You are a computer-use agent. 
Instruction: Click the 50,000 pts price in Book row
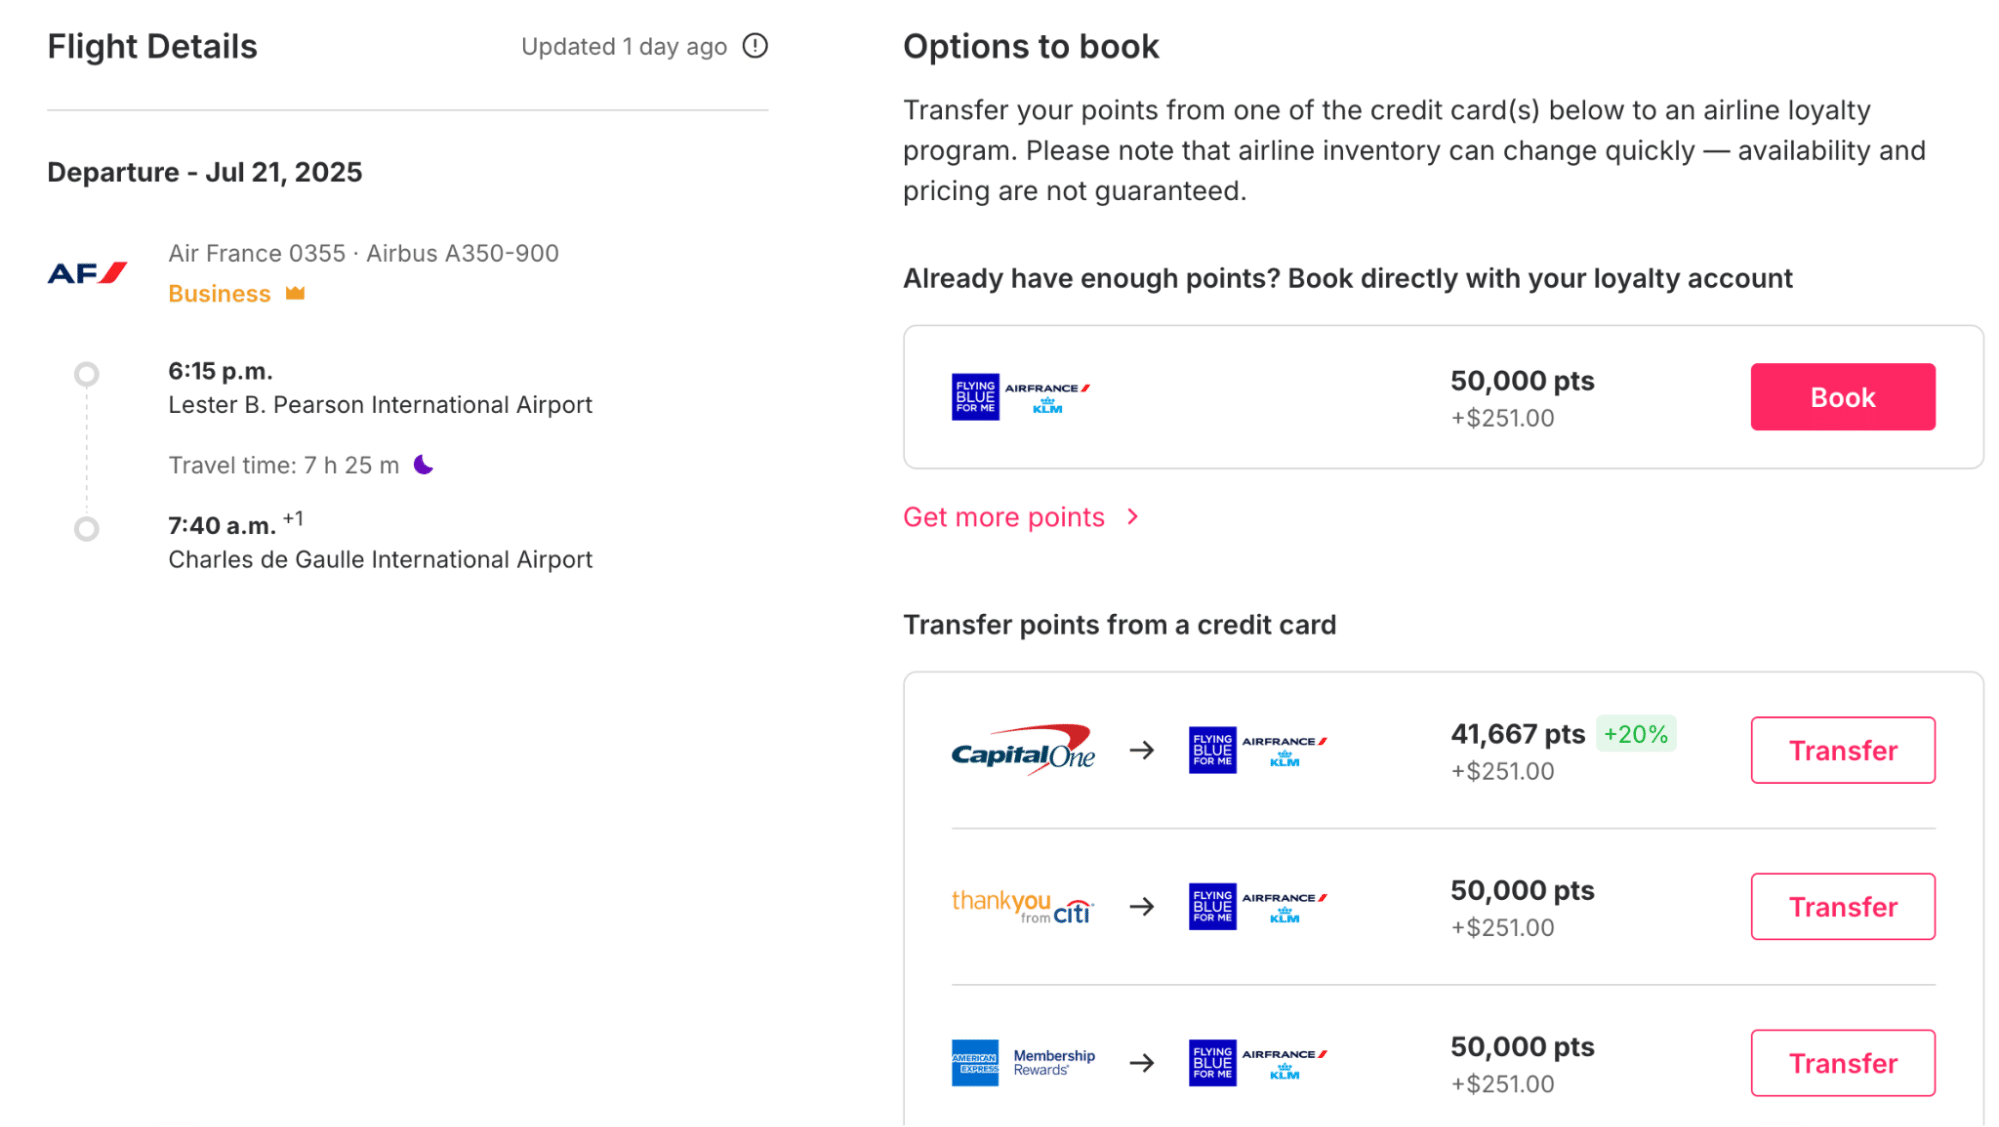tap(1522, 381)
